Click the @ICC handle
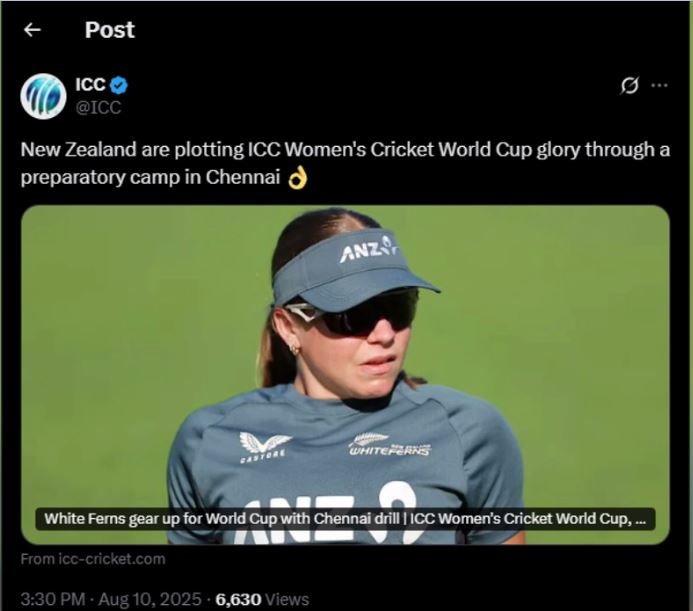This screenshot has width=693, height=611. [98, 108]
